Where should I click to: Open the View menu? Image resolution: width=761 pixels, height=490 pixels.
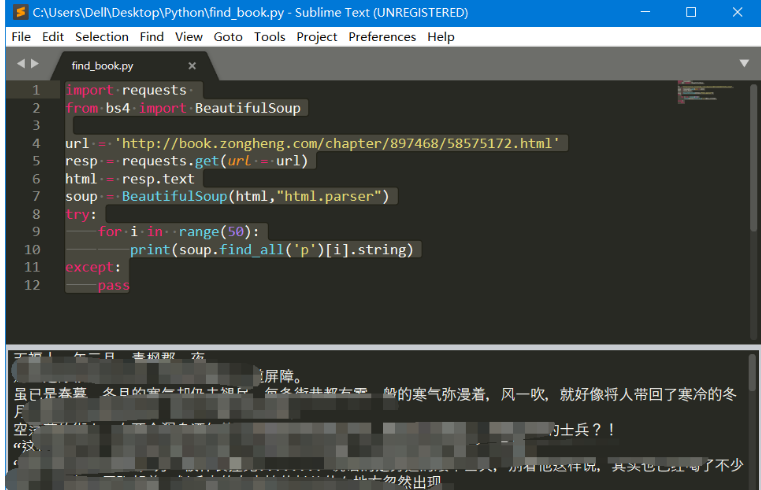click(189, 37)
